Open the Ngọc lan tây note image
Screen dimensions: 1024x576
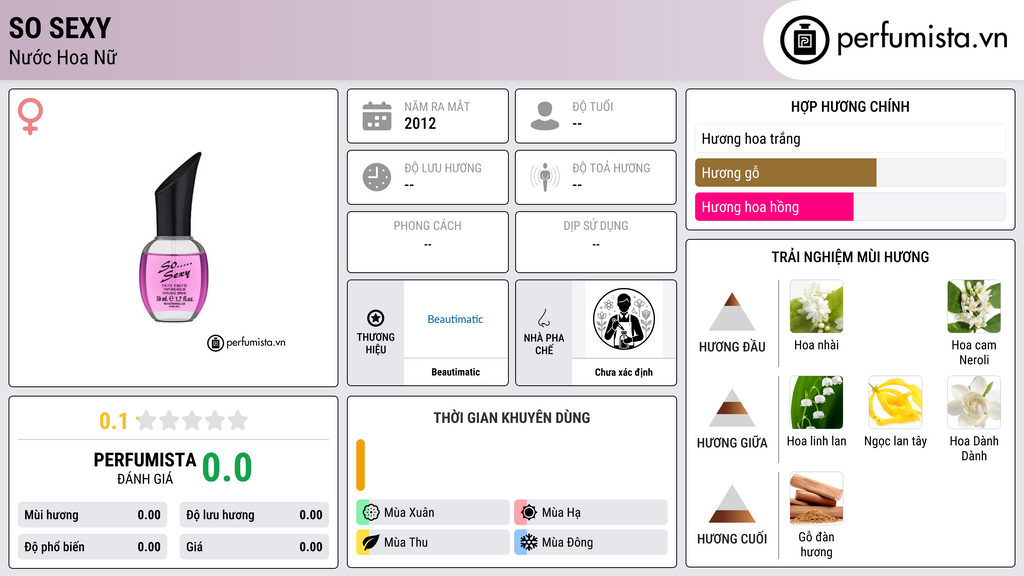pos(895,402)
